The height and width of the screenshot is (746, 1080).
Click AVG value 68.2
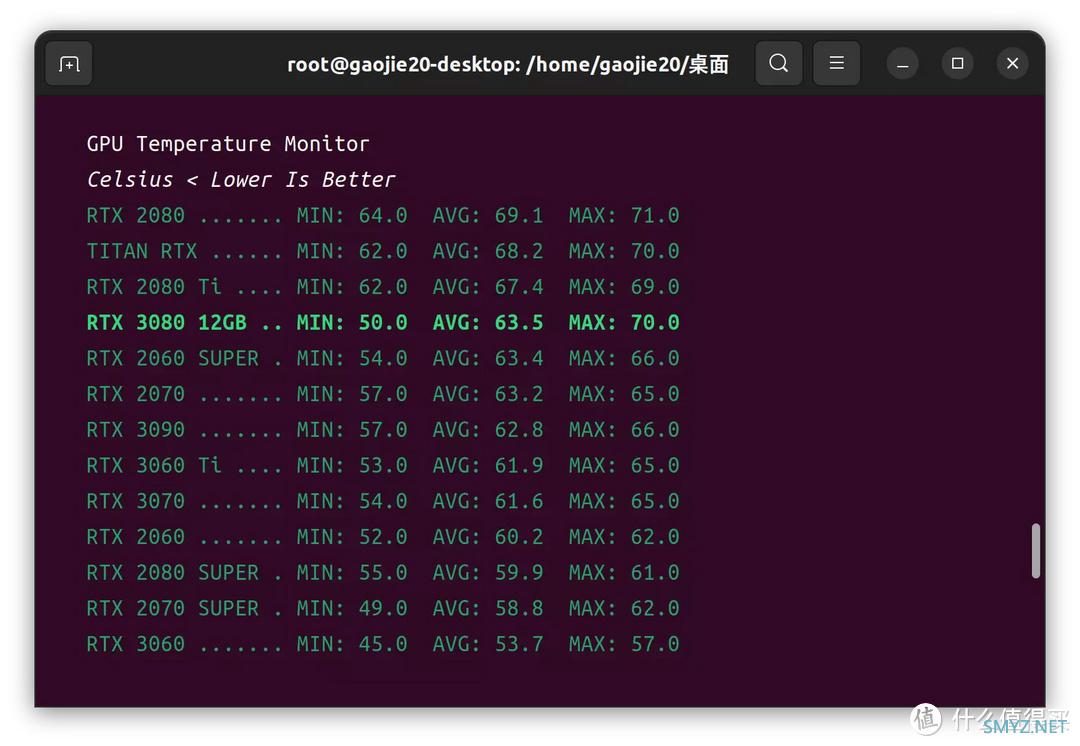[x=519, y=251]
